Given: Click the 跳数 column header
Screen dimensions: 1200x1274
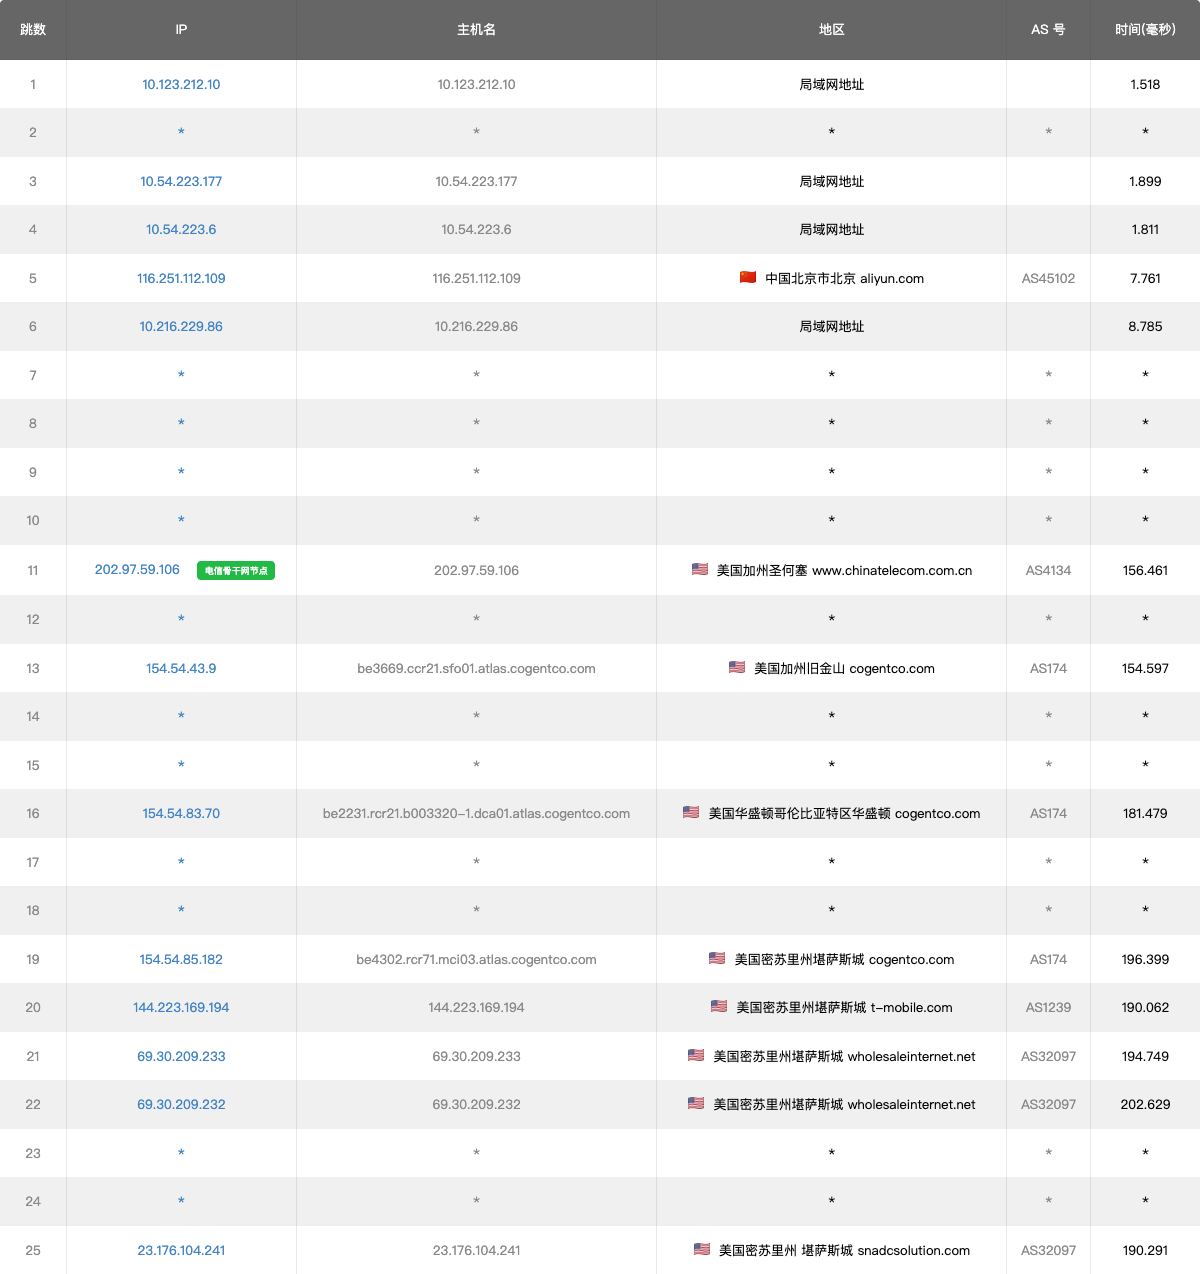Looking at the screenshot, I should (x=33, y=30).
